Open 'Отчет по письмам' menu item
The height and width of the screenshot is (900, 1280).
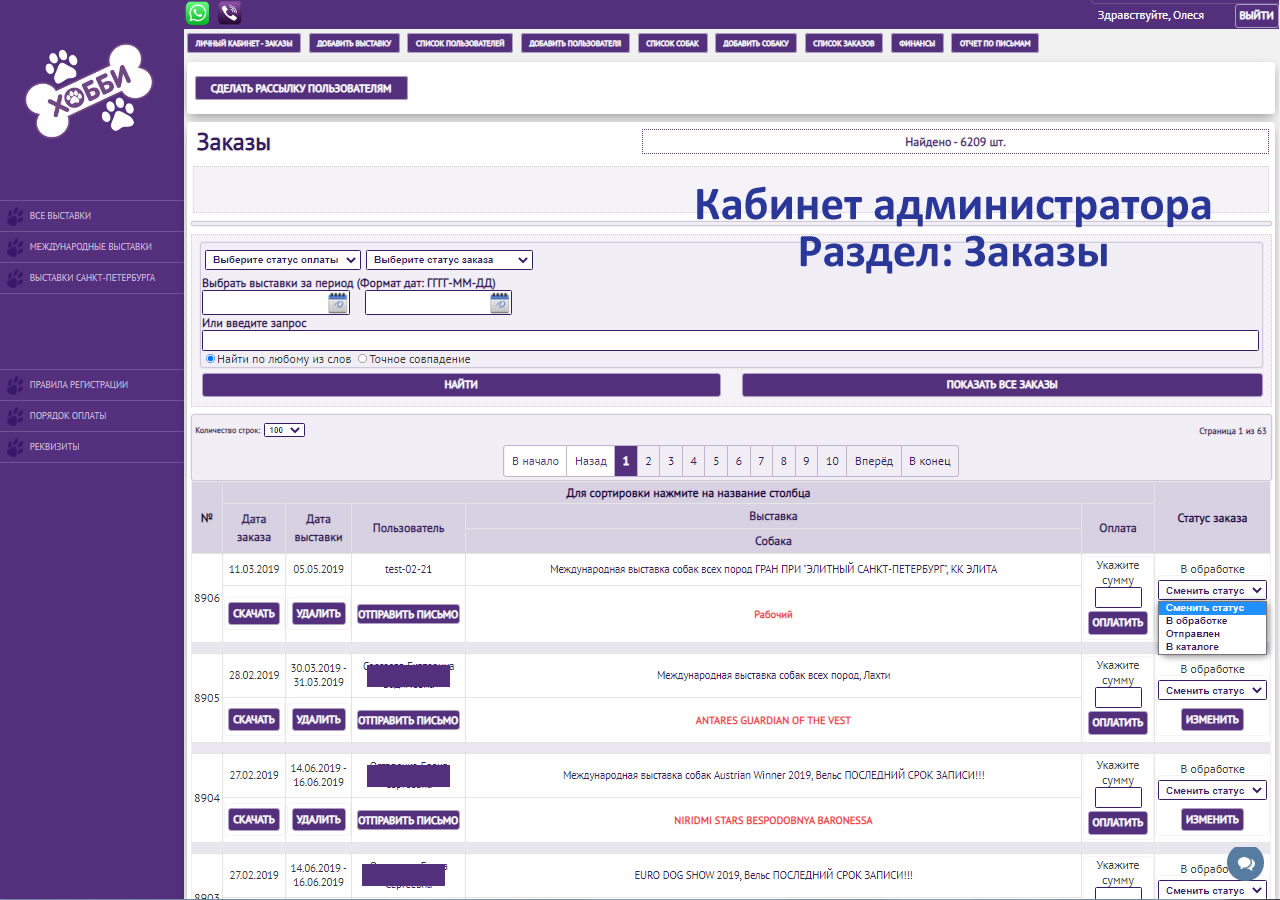[994, 43]
